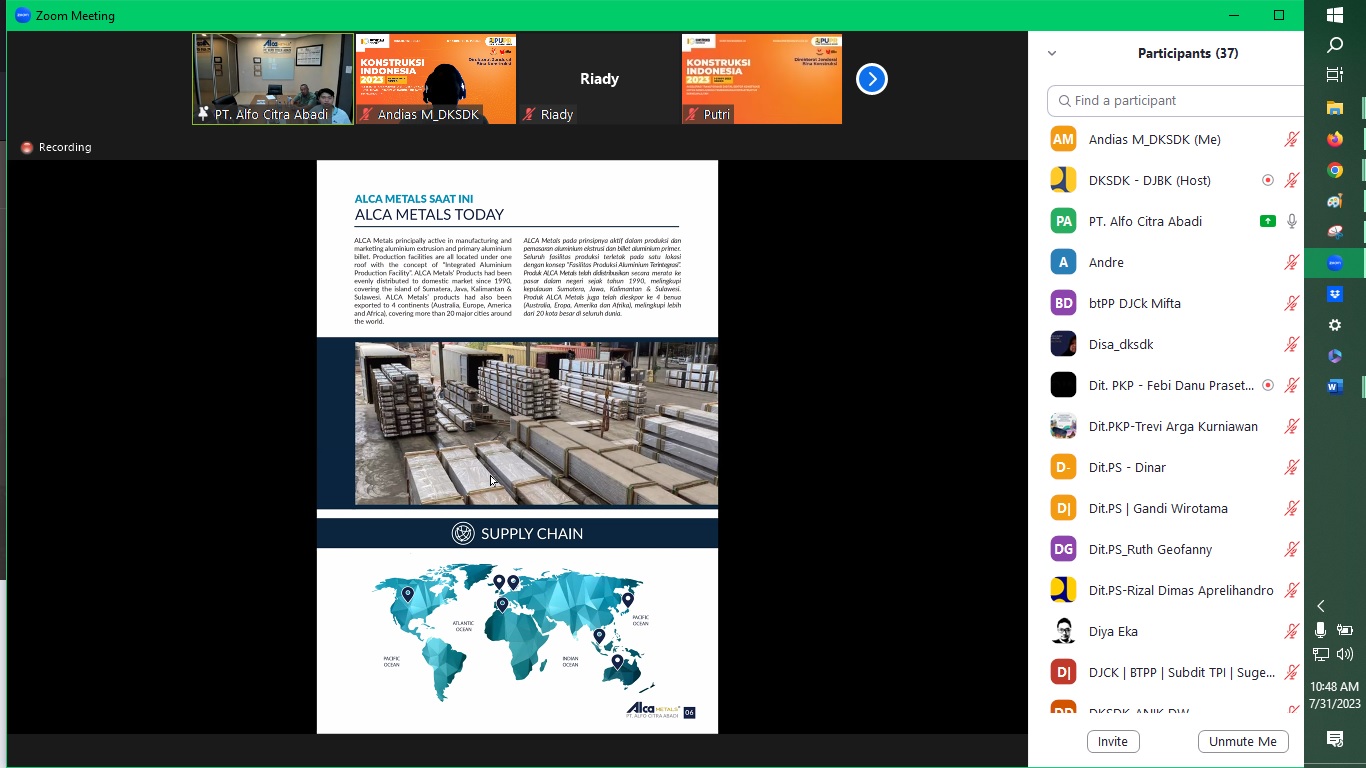Image resolution: width=1366 pixels, height=768 pixels.
Task: Open Riady video thumbnail
Action: pyautogui.click(x=599, y=79)
